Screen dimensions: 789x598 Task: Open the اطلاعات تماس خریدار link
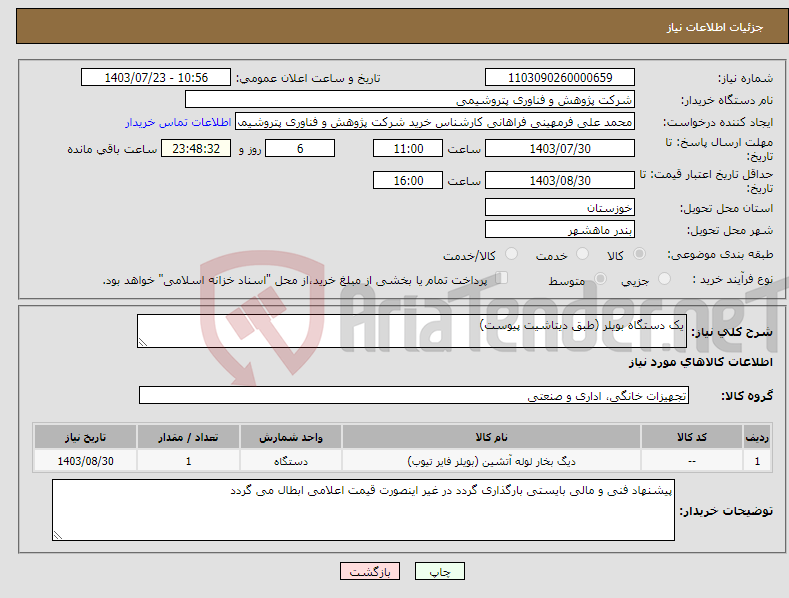click(178, 122)
